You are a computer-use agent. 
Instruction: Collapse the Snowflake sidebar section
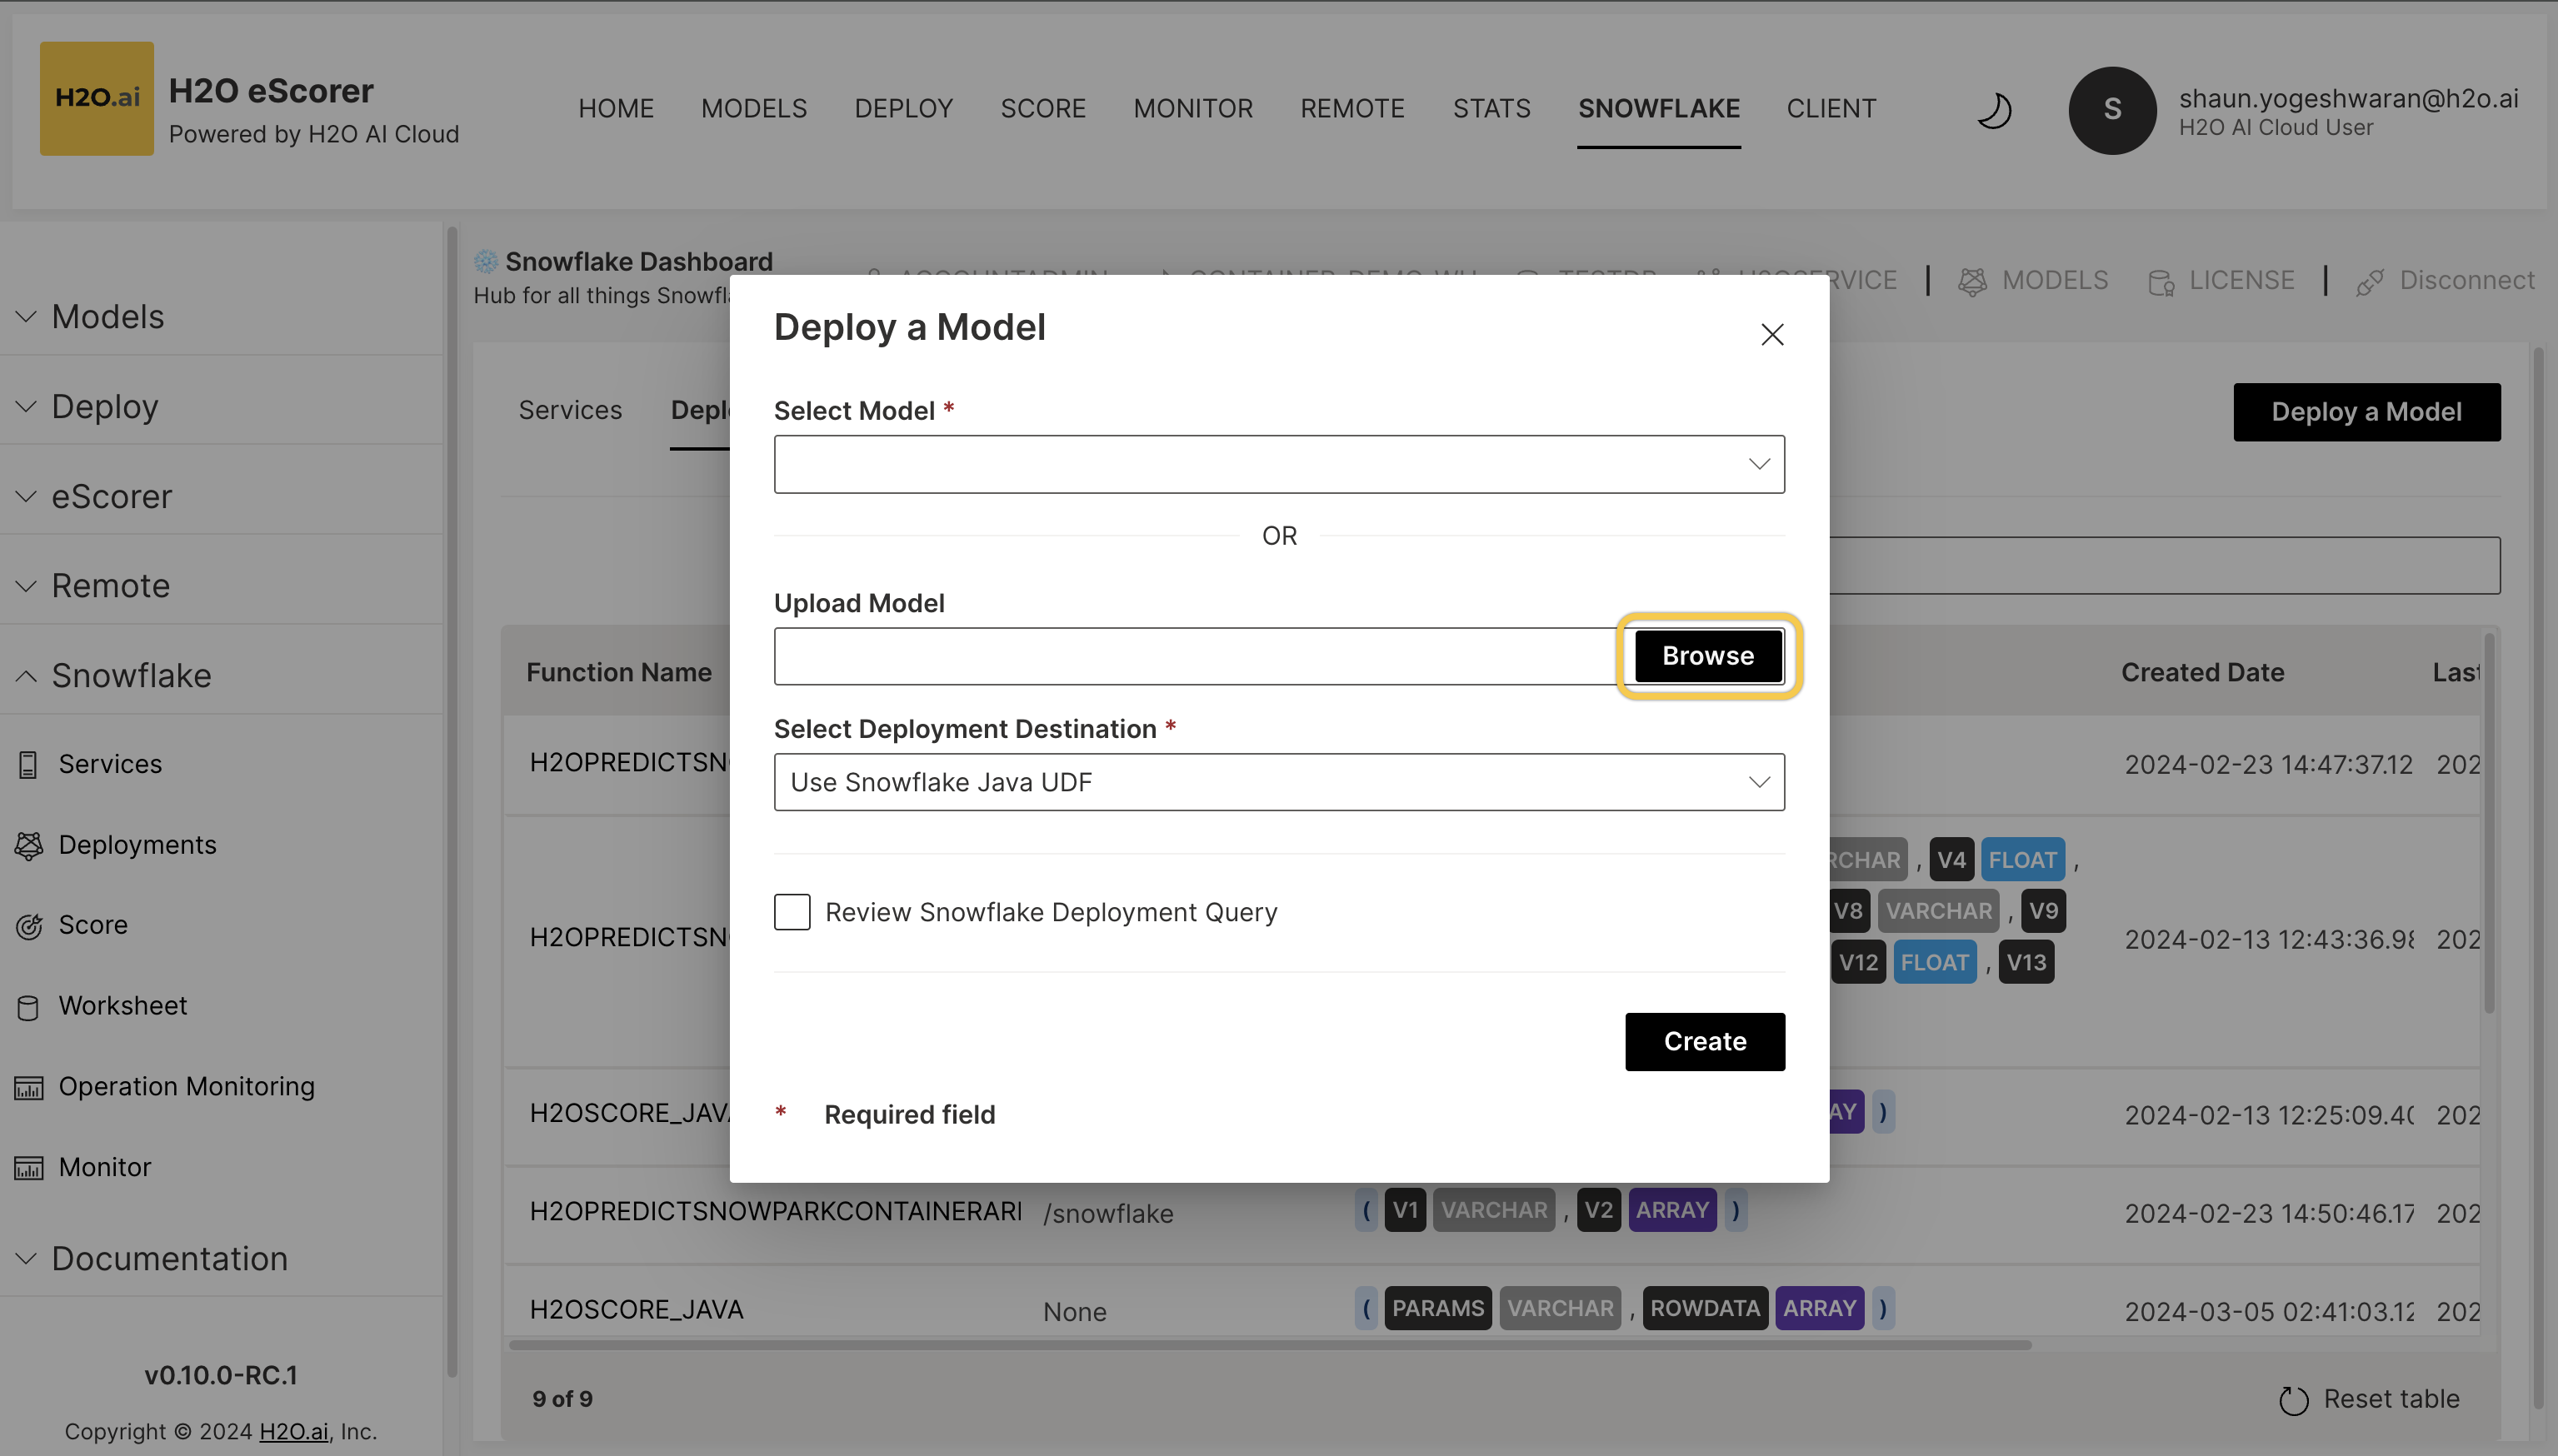click(26, 676)
